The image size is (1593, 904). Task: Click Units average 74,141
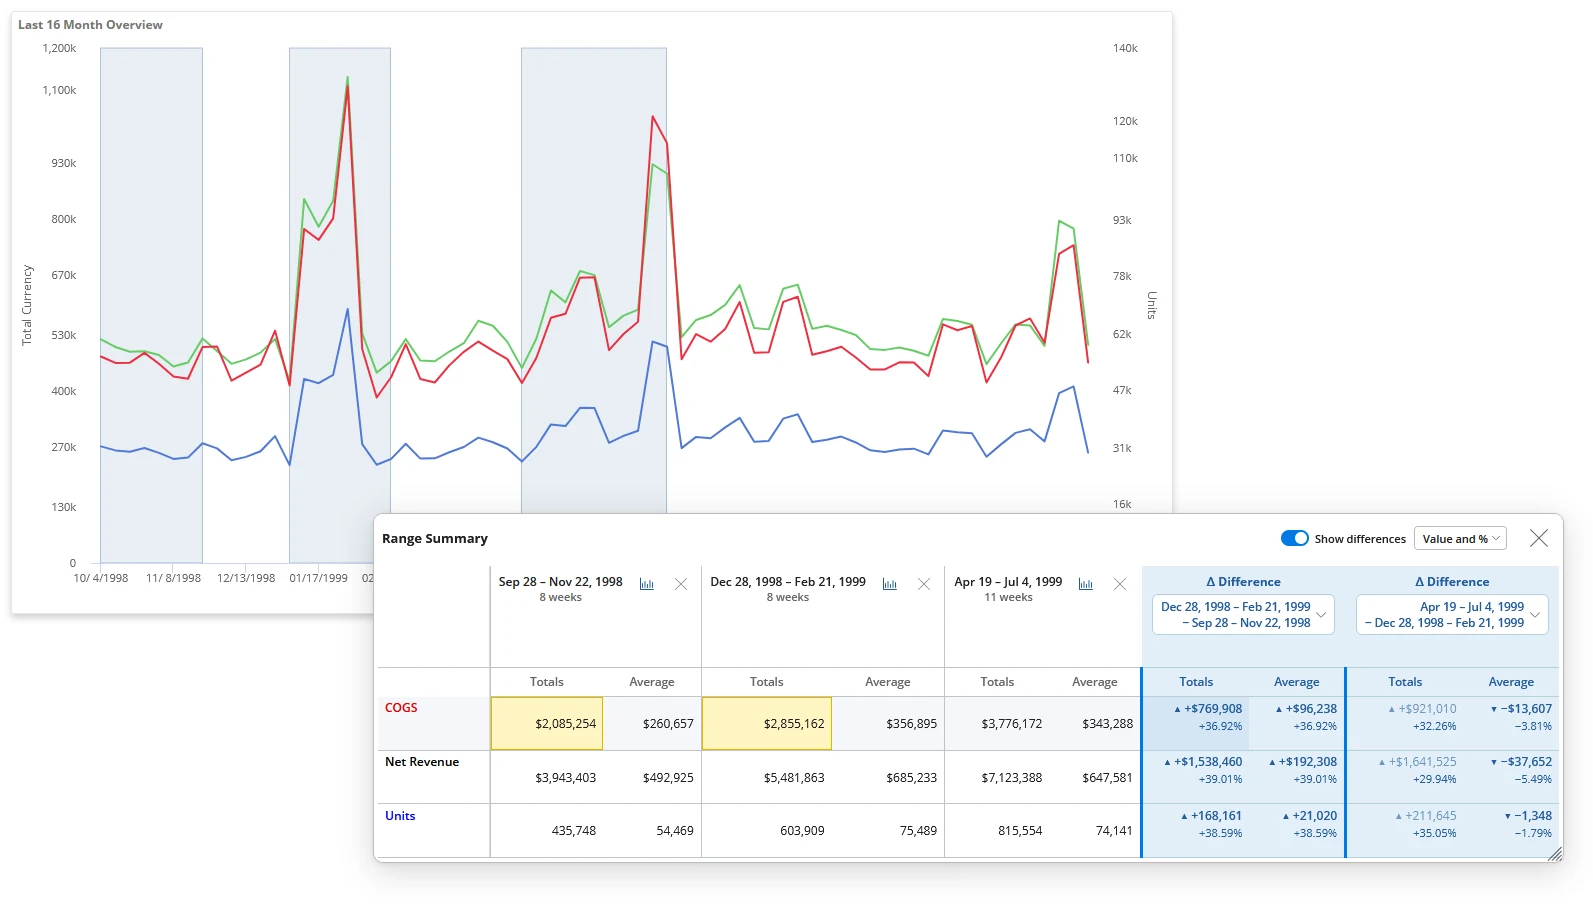1114,831
